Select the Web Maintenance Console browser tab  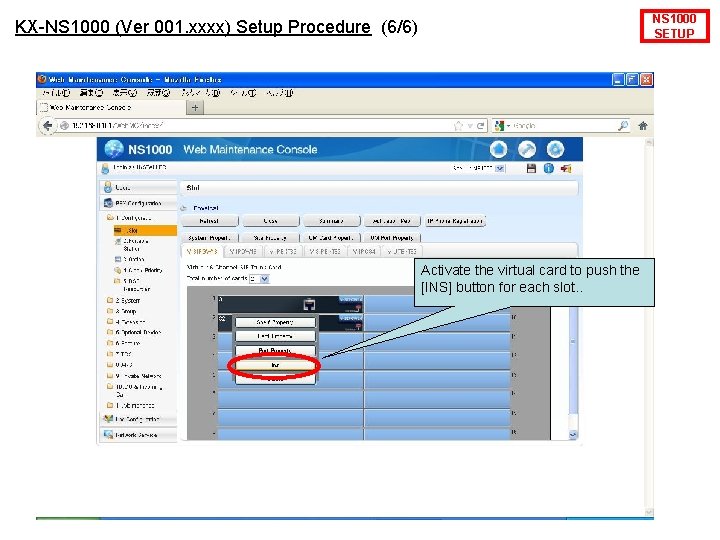(x=110, y=107)
